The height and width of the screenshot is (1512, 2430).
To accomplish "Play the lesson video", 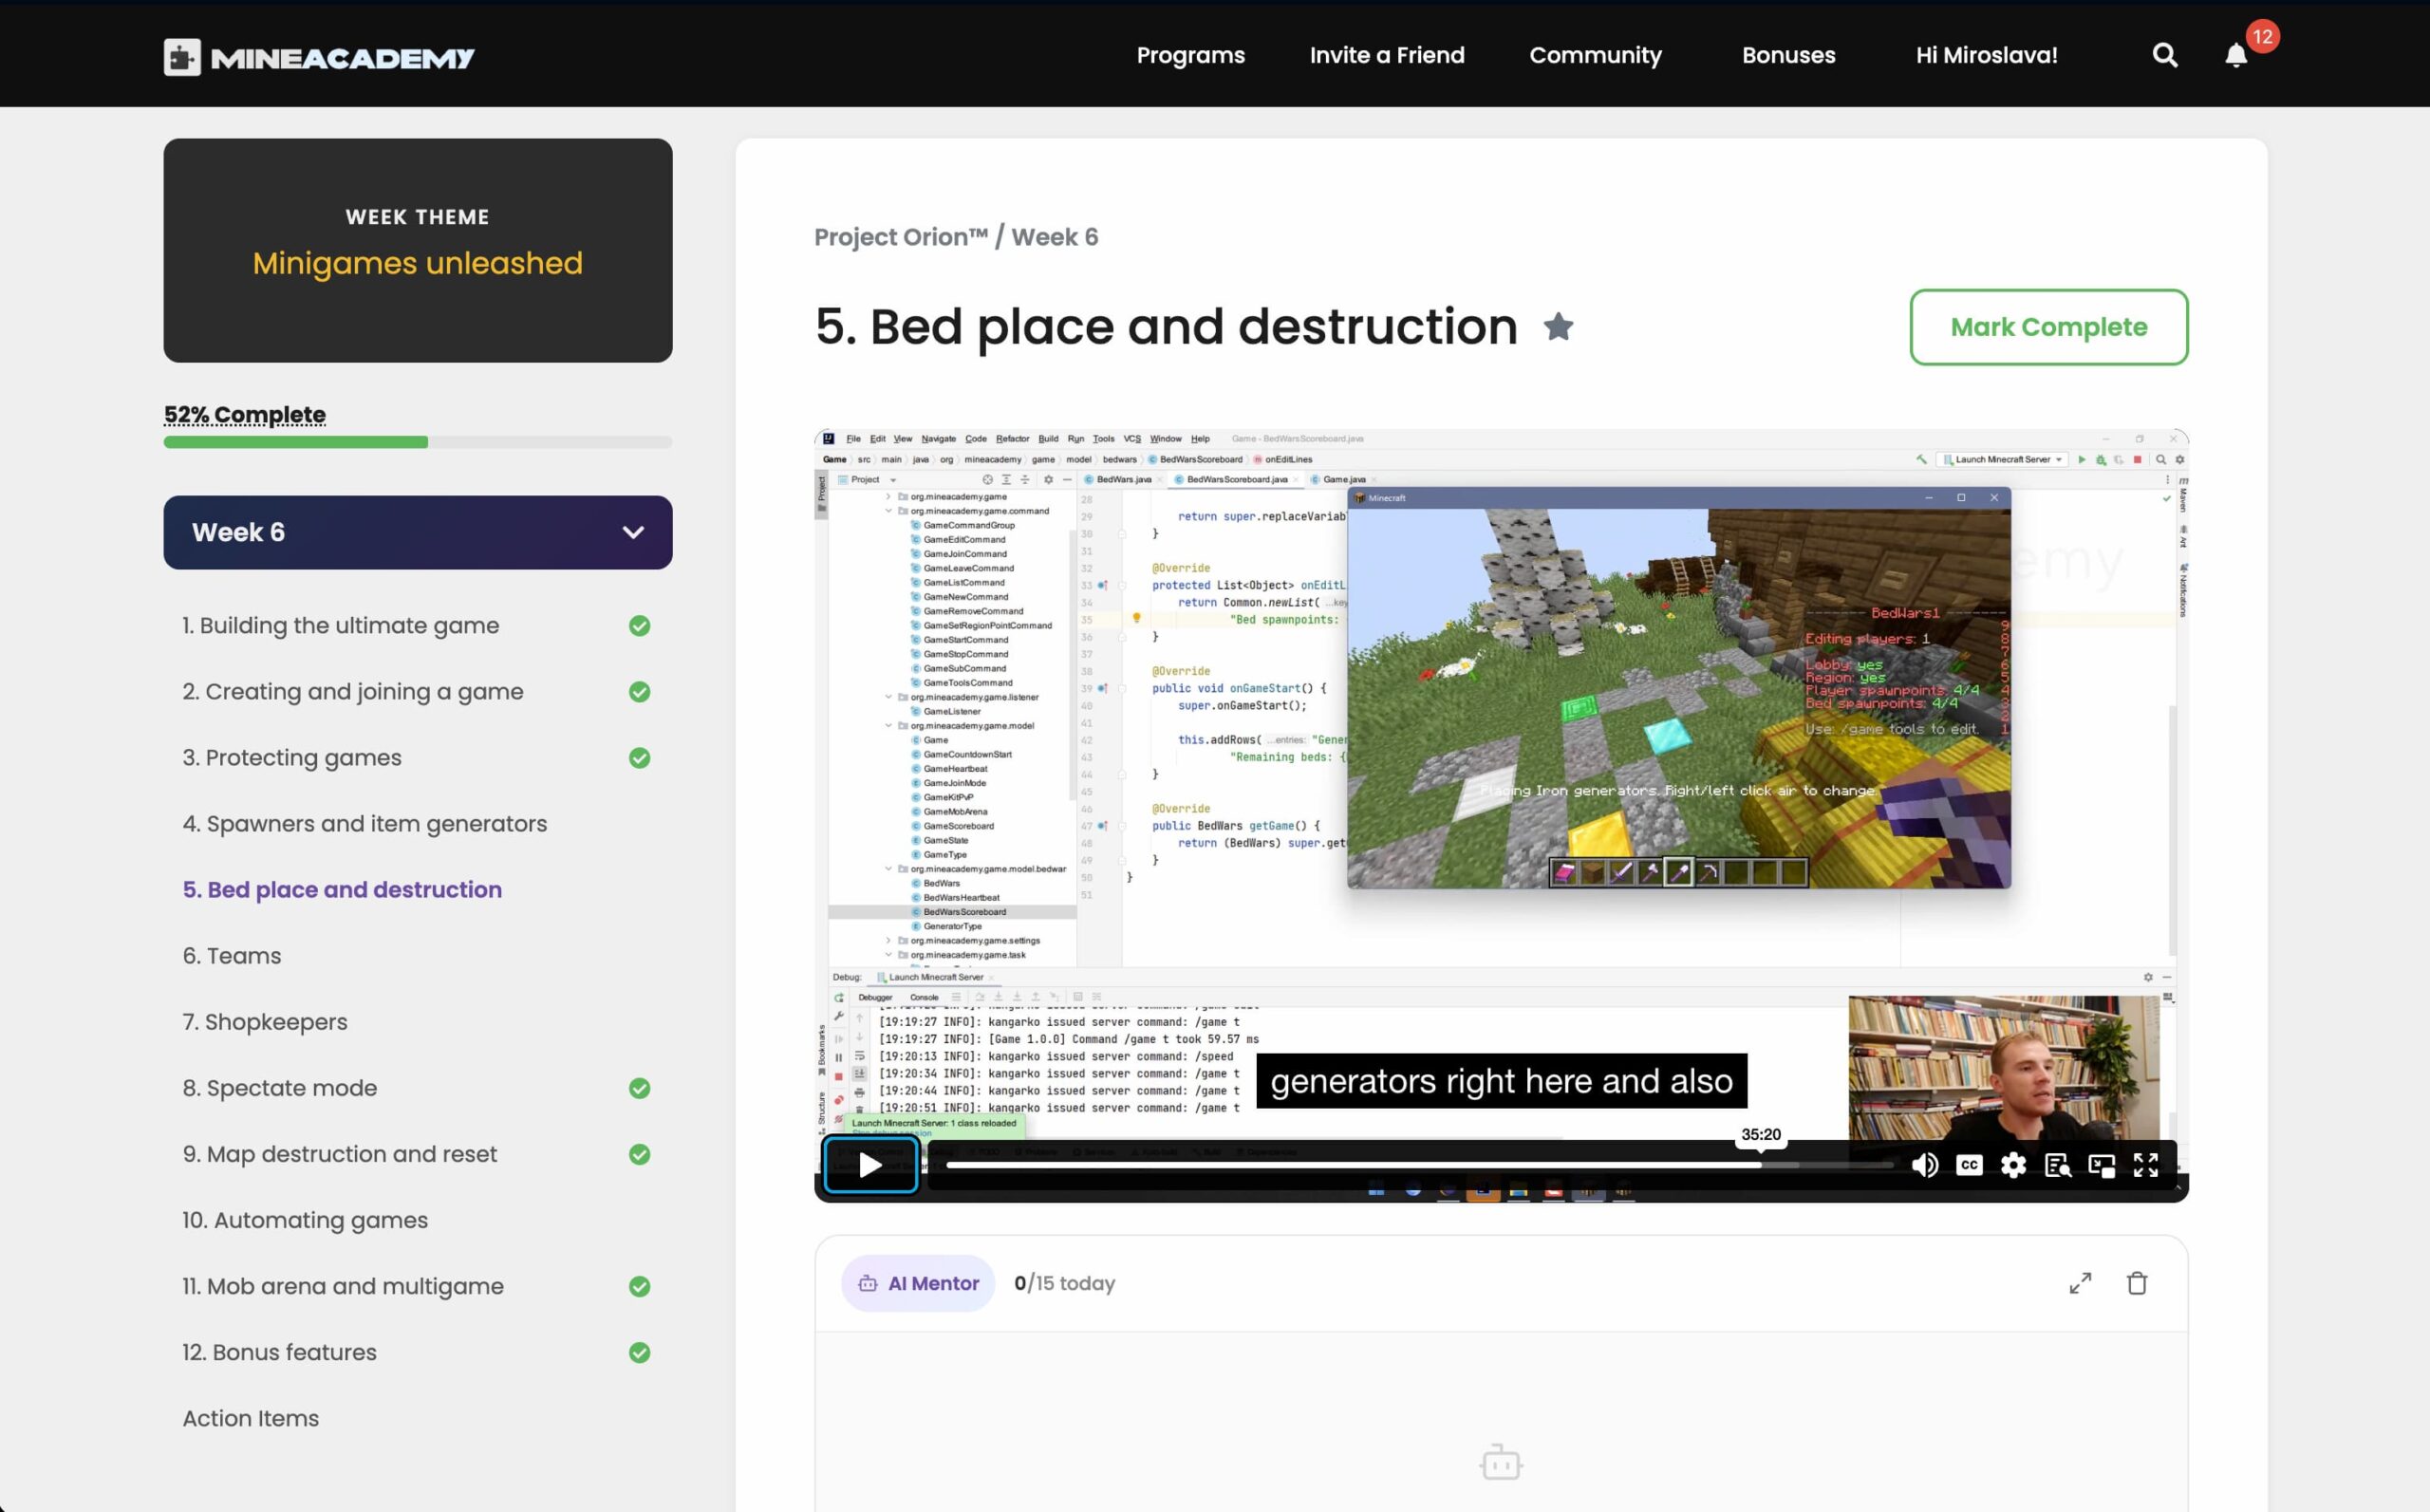I will tap(870, 1165).
